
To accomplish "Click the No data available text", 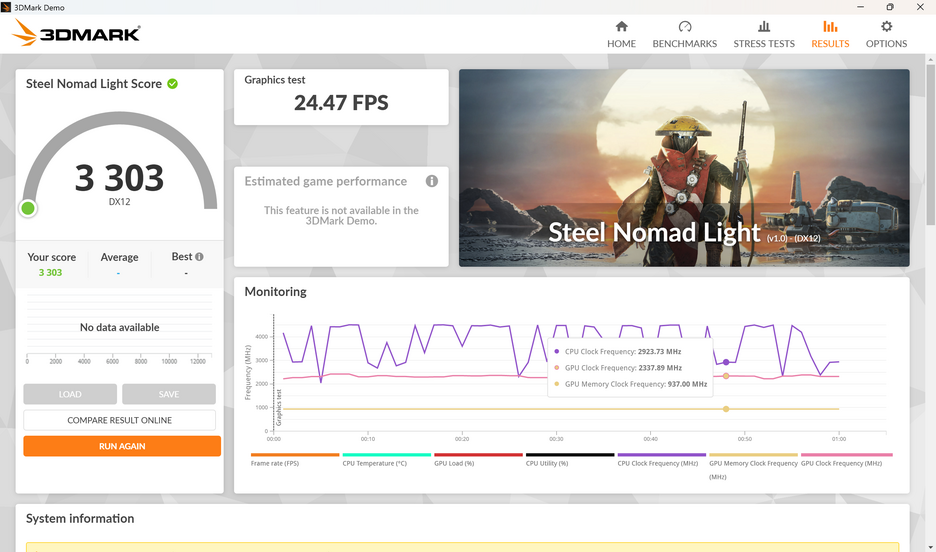I will point(119,328).
